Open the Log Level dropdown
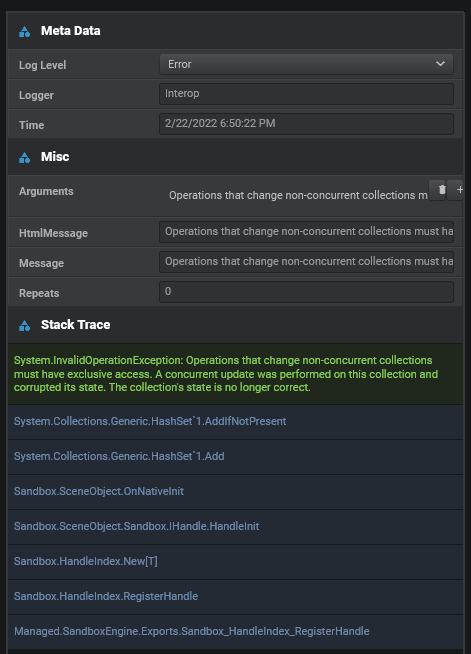 pyautogui.click(x=306, y=64)
